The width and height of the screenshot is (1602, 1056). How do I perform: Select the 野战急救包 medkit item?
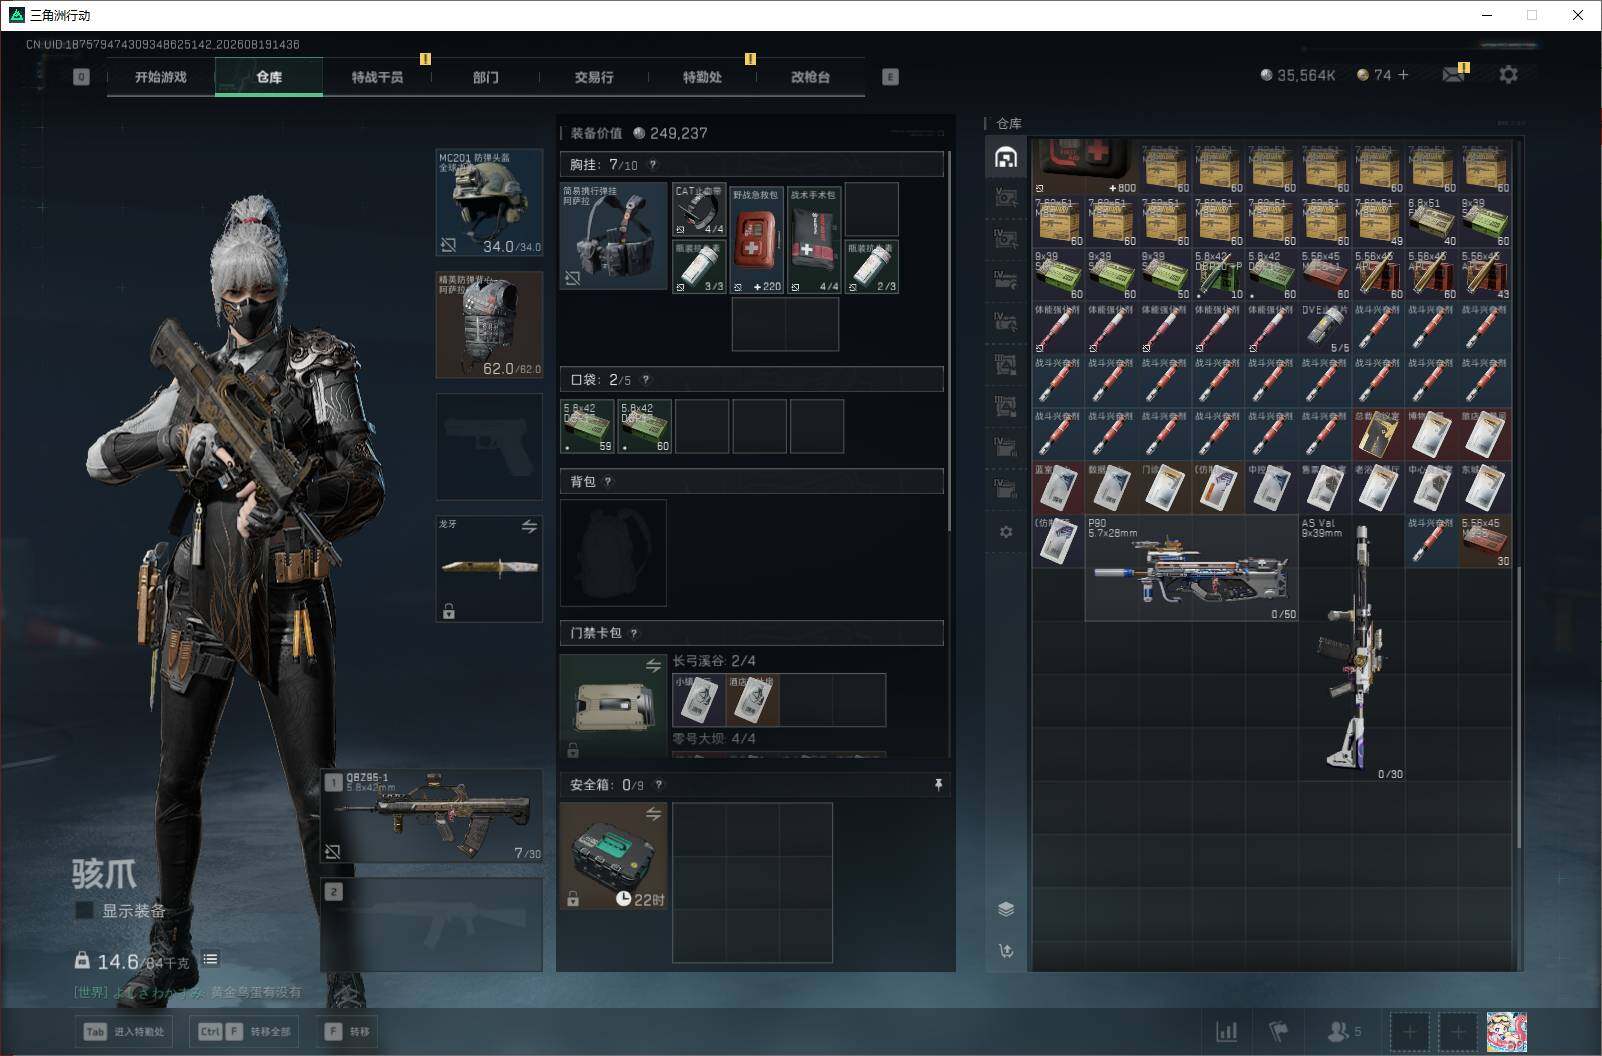pos(756,240)
